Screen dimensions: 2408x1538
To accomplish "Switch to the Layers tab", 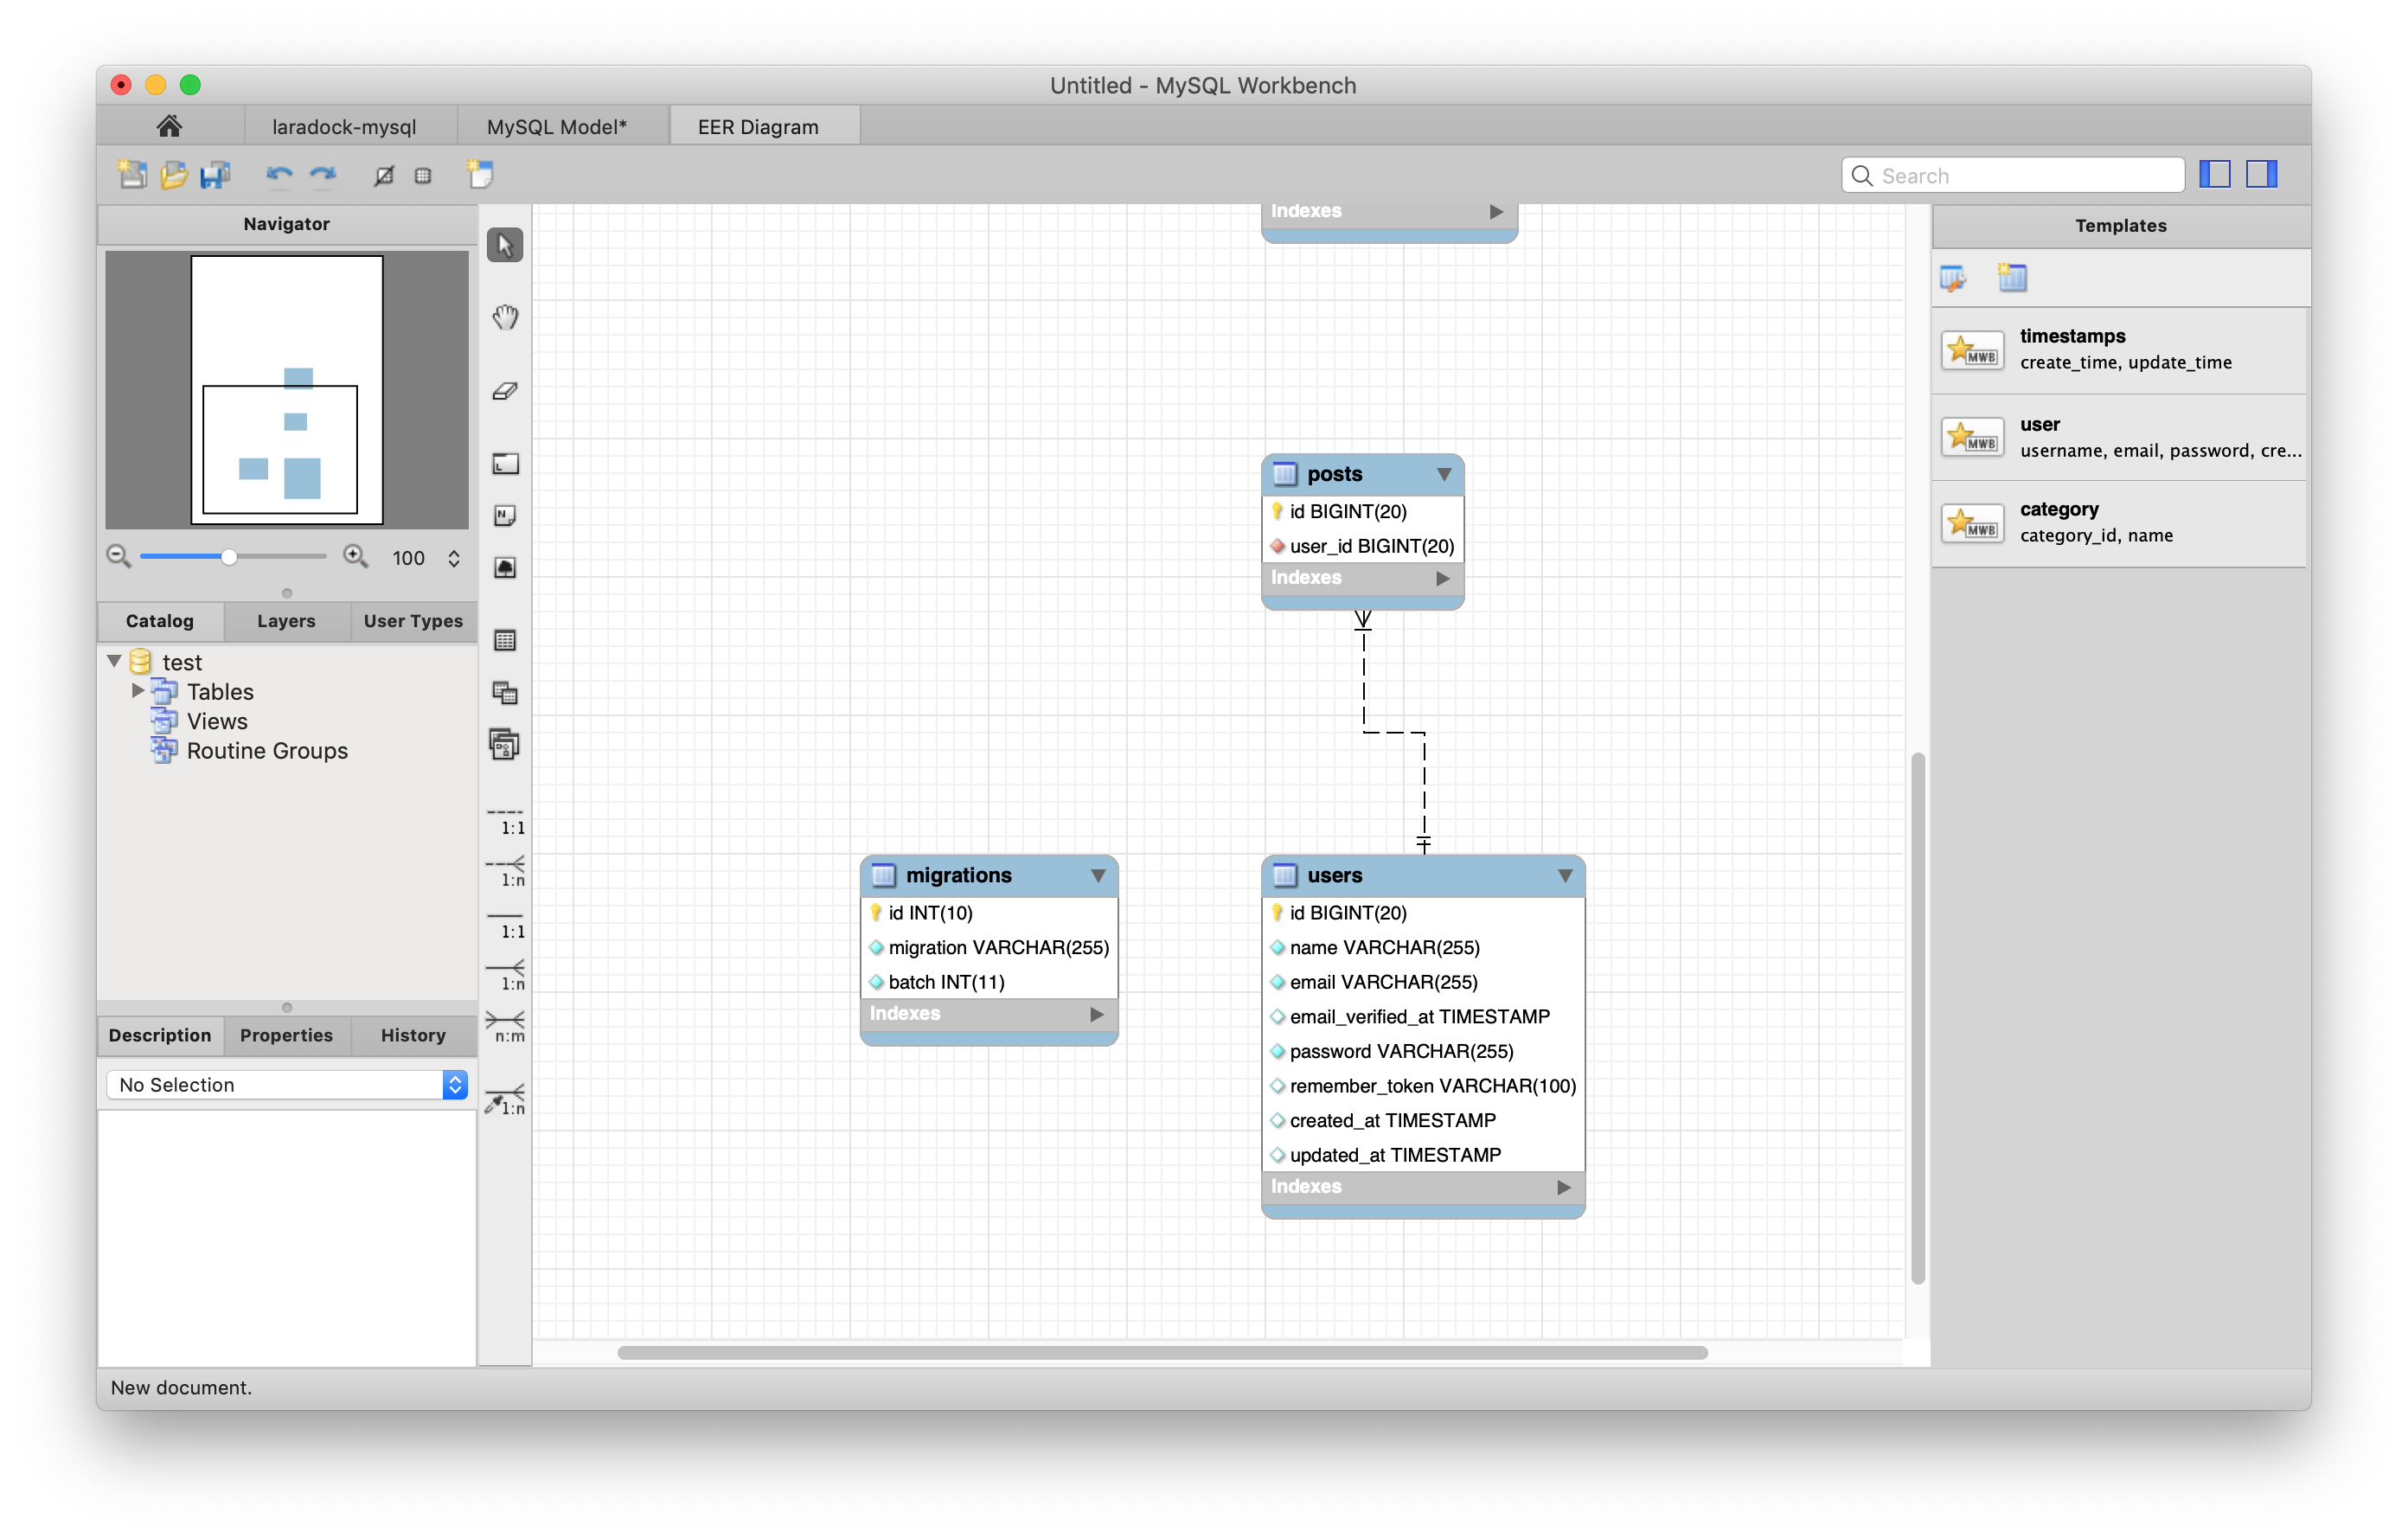I will pos(286,621).
